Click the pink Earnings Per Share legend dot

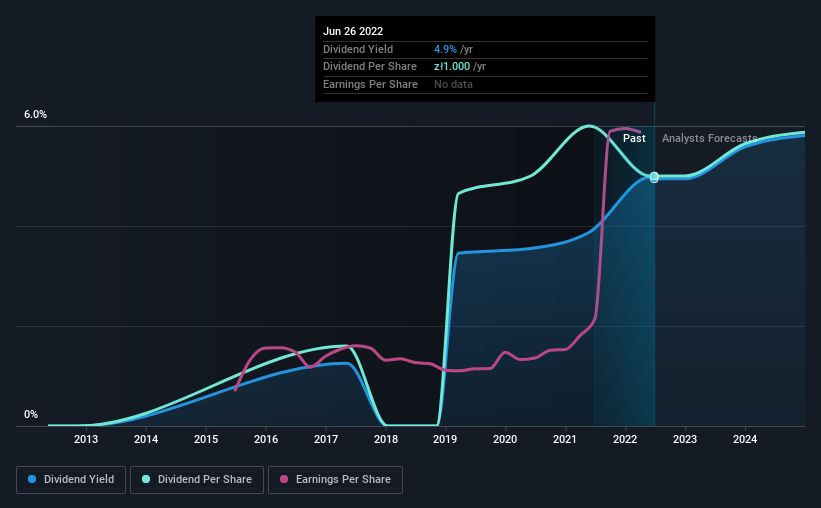[x=284, y=479]
